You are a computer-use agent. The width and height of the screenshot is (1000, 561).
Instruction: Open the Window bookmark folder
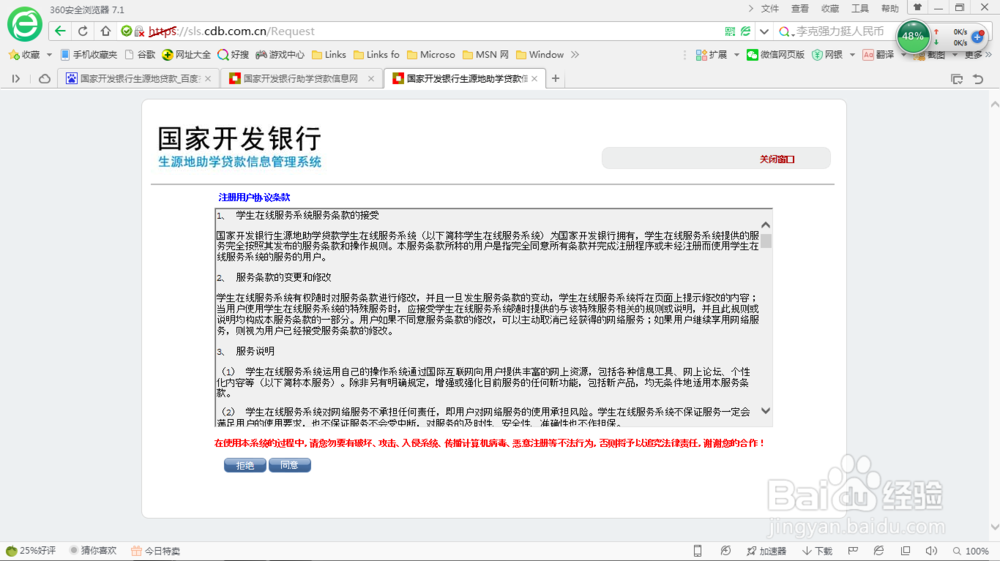tap(540, 55)
